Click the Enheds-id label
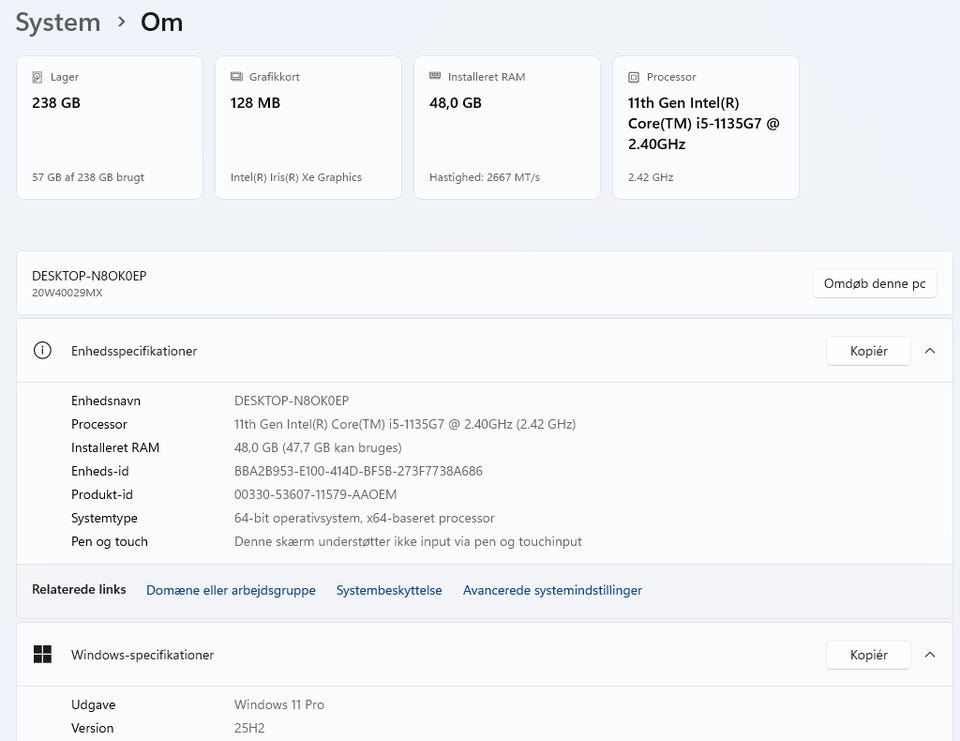 click(100, 471)
